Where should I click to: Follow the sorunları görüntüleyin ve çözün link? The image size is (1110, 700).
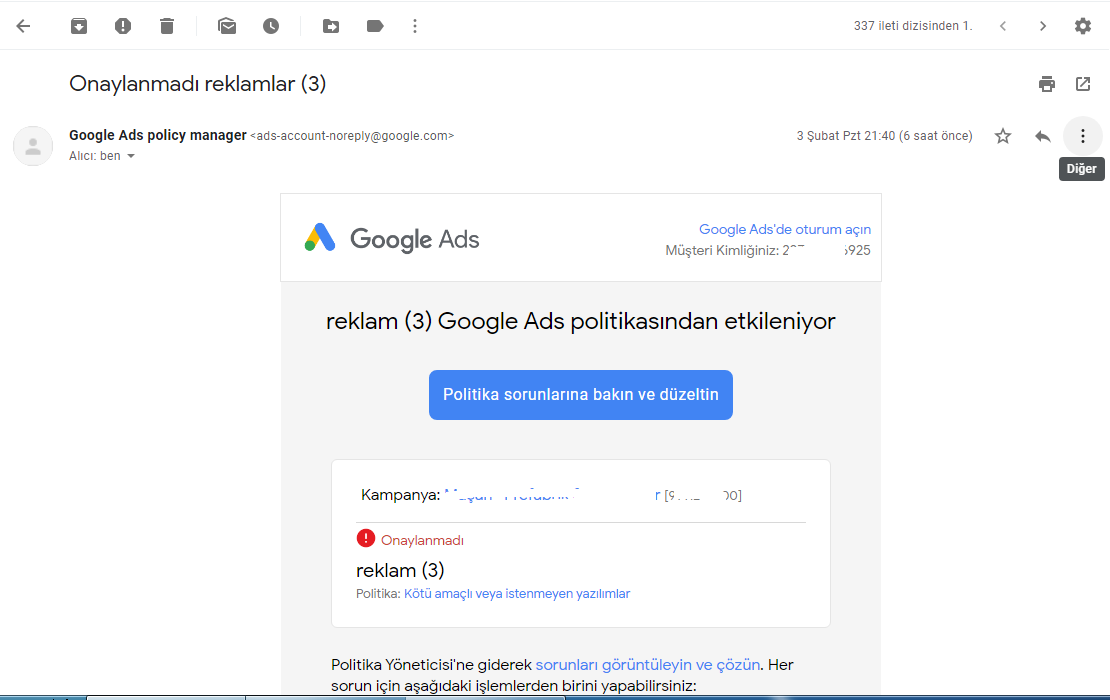pyautogui.click(x=648, y=665)
